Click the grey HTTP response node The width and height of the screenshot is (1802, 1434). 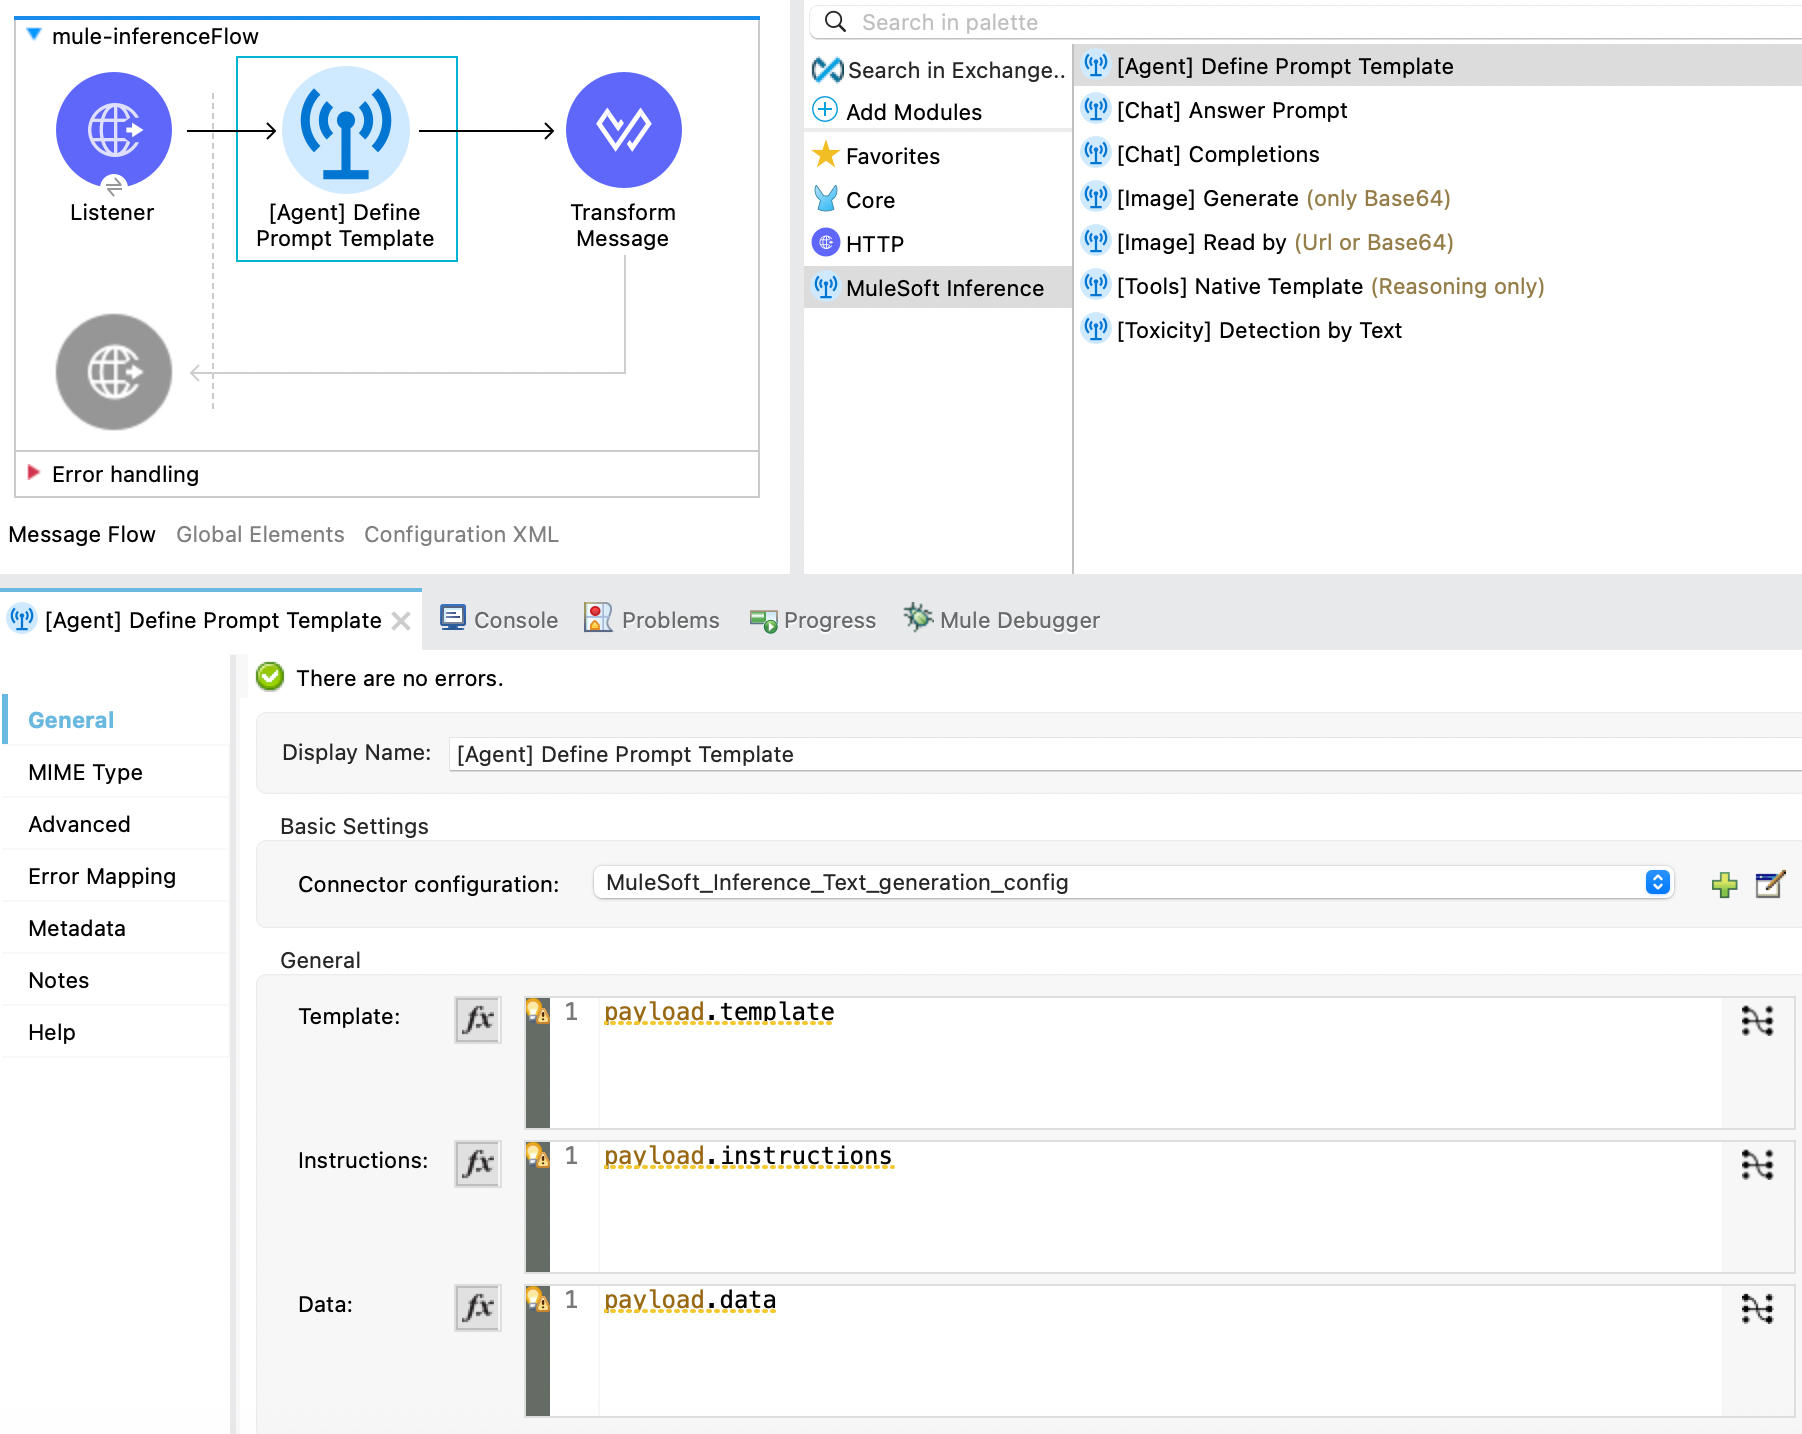point(113,372)
